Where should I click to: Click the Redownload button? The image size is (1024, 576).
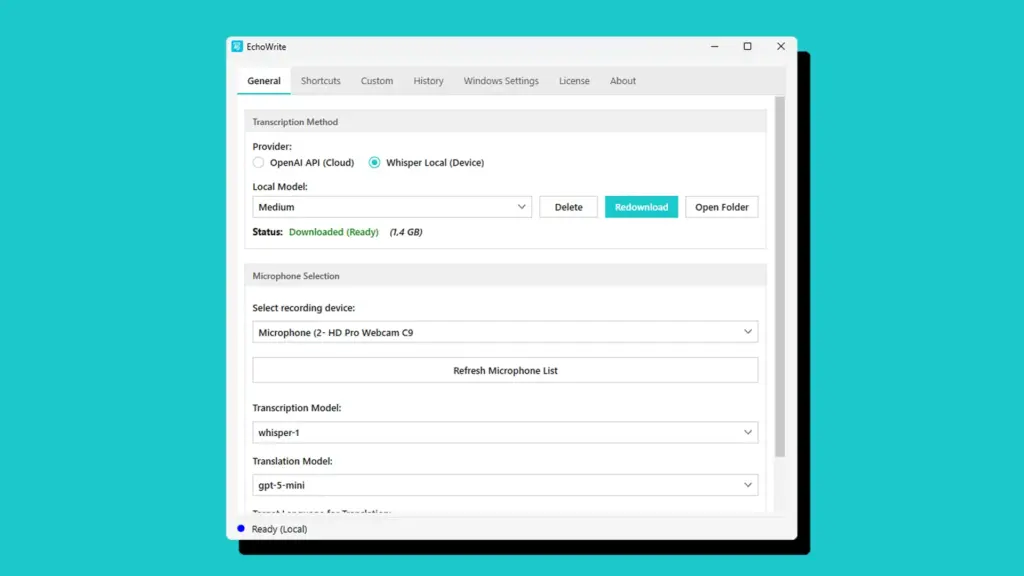tap(641, 207)
